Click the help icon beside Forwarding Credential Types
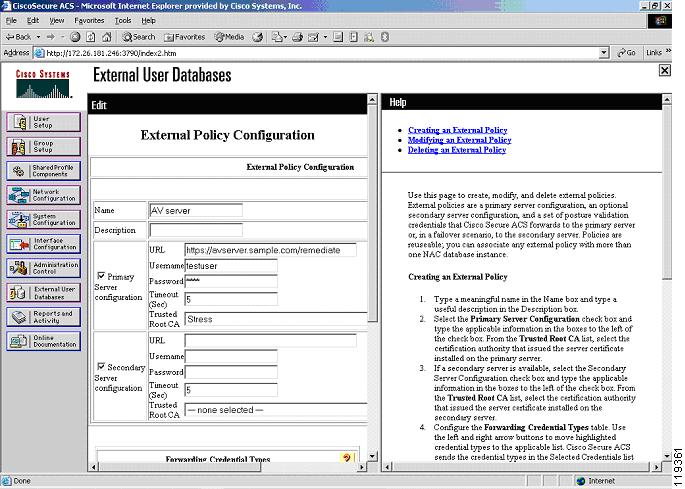The height and width of the screenshot is (489, 685). [347, 458]
